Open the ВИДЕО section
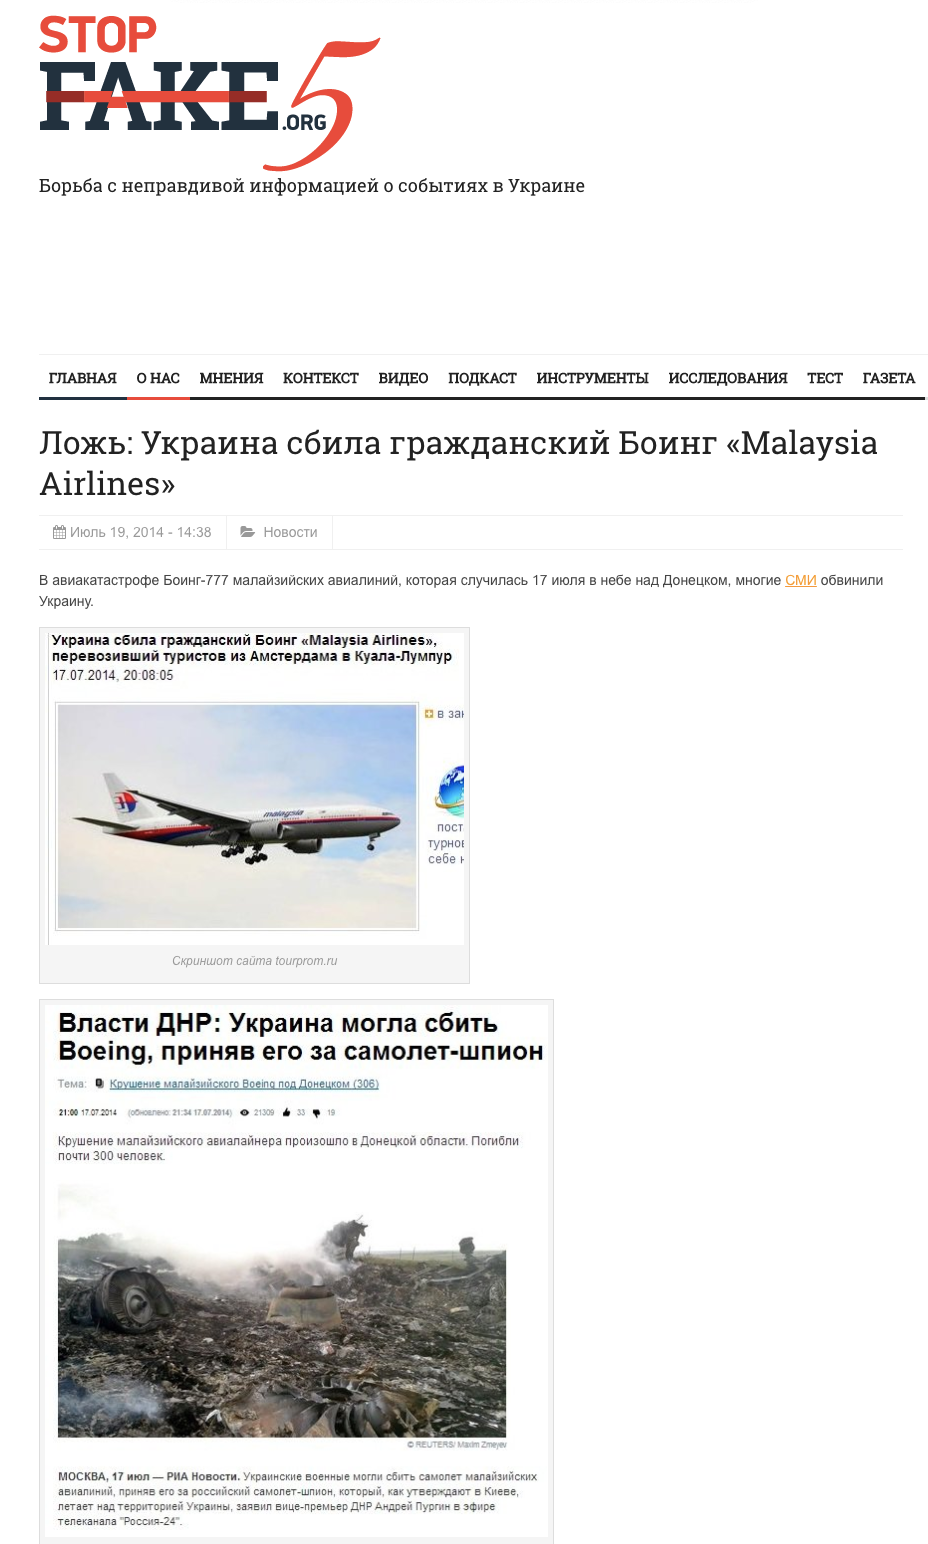928x1544 pixels. pos(403,378)
